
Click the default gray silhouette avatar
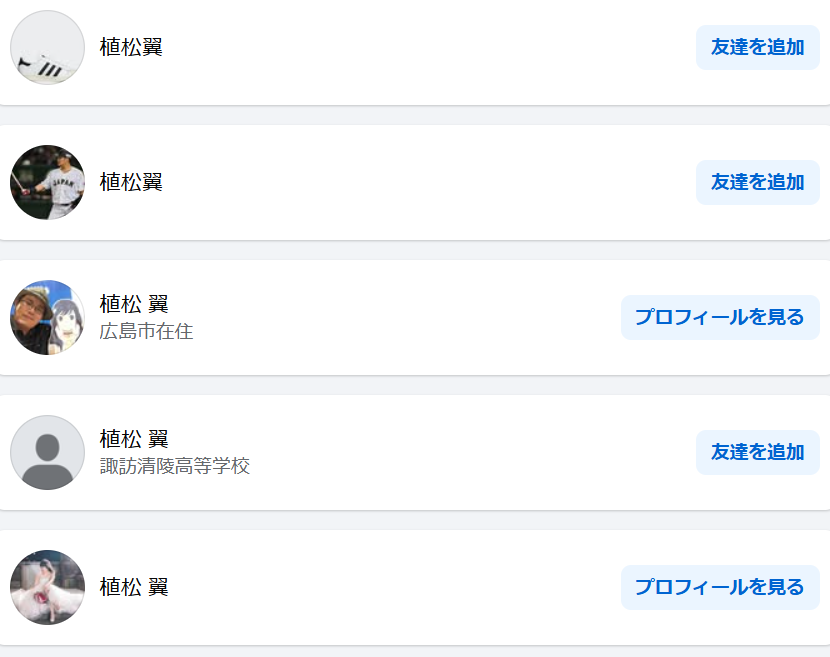tap(47, 452)
